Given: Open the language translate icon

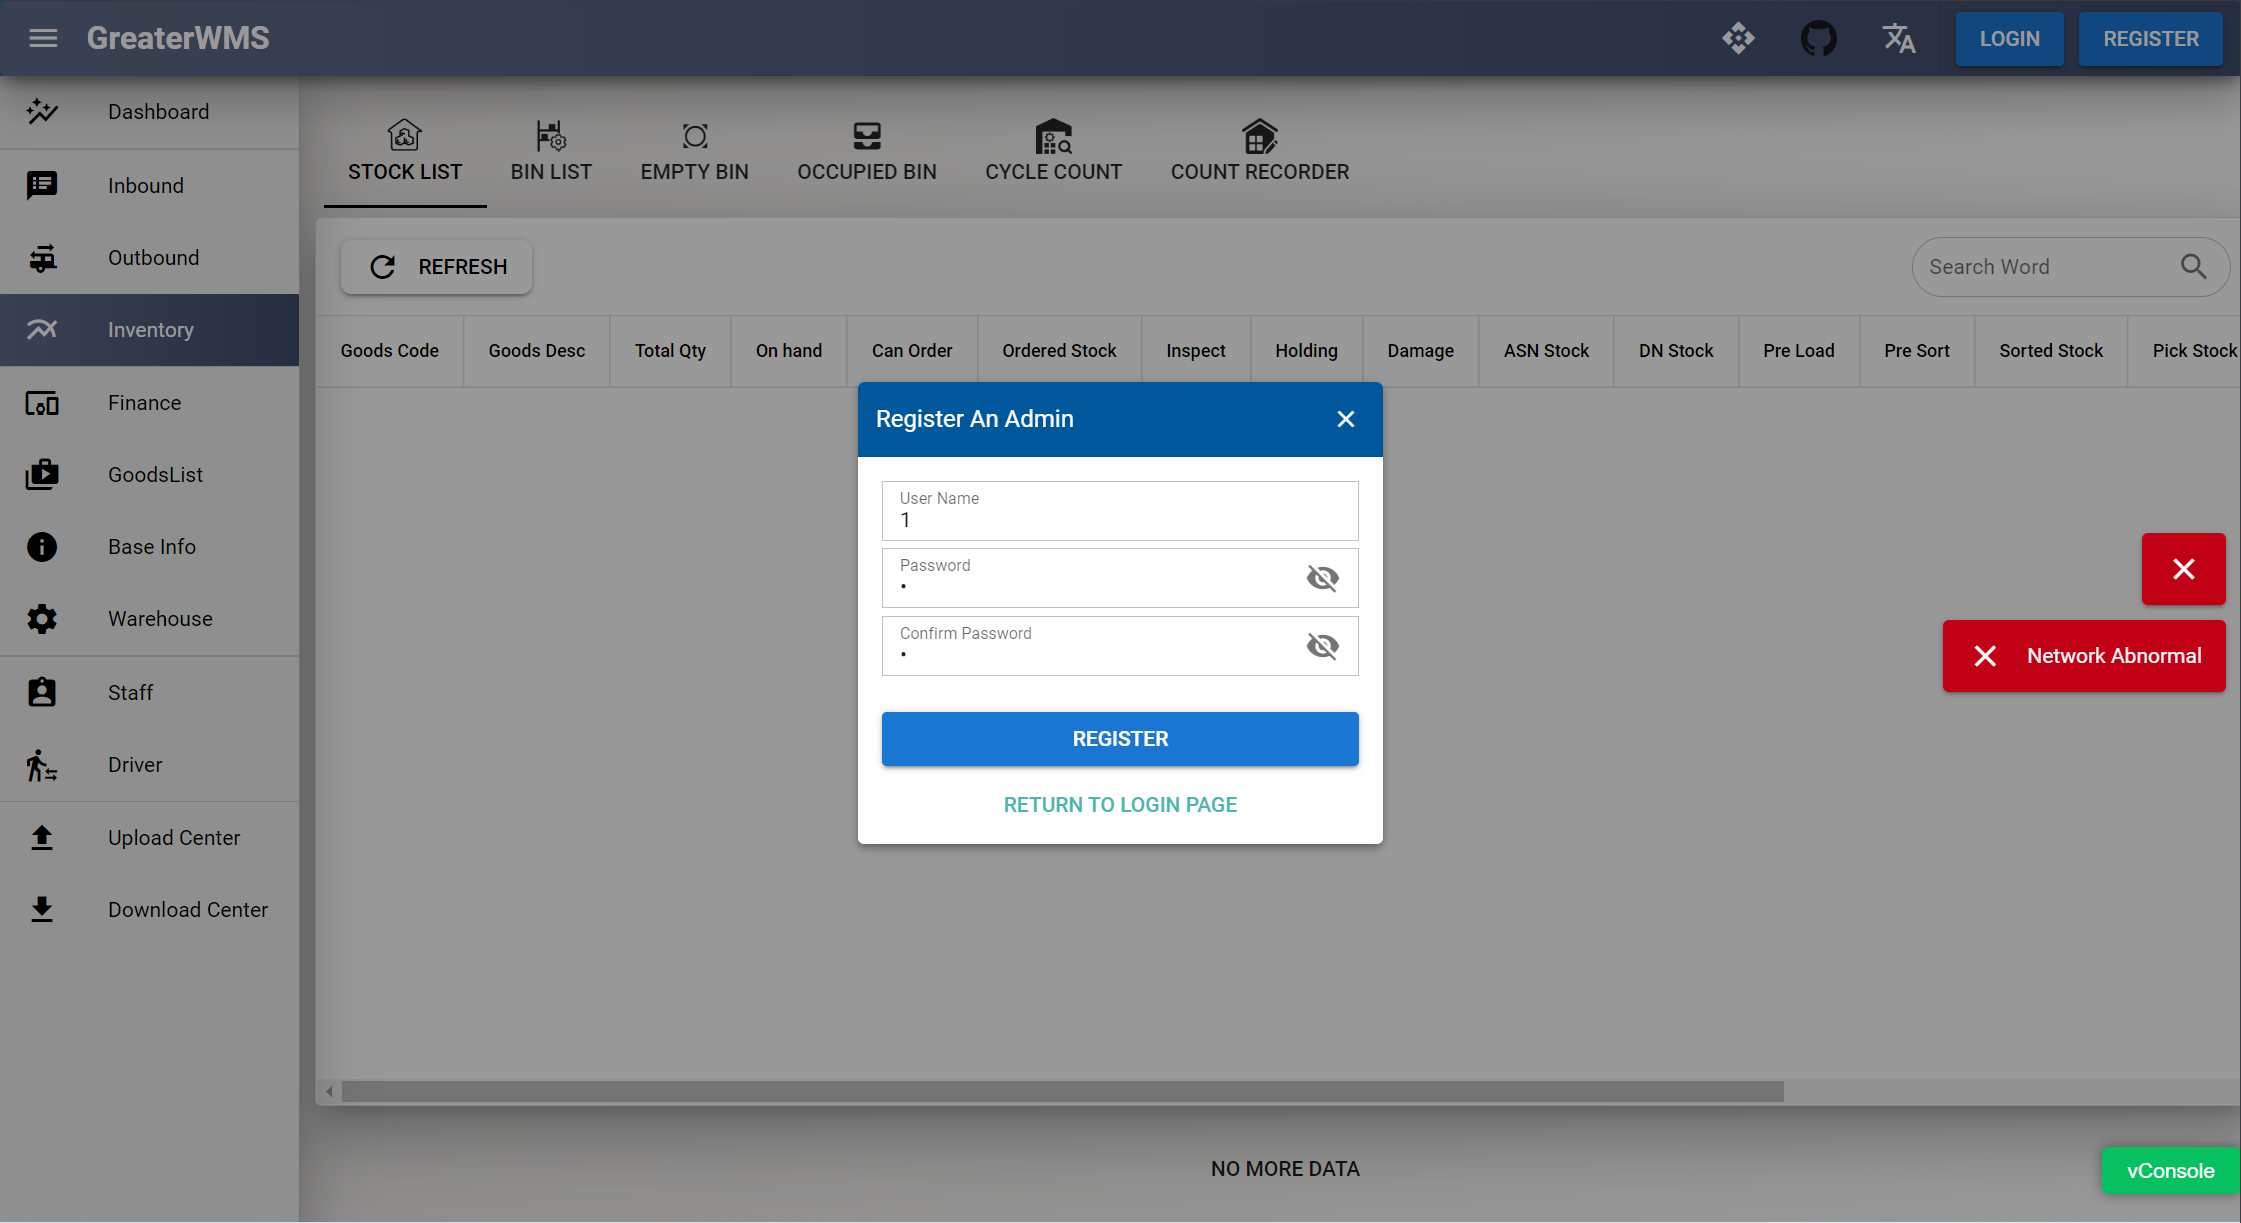Looking at the screenshot, I should [x=1898, y=39].
